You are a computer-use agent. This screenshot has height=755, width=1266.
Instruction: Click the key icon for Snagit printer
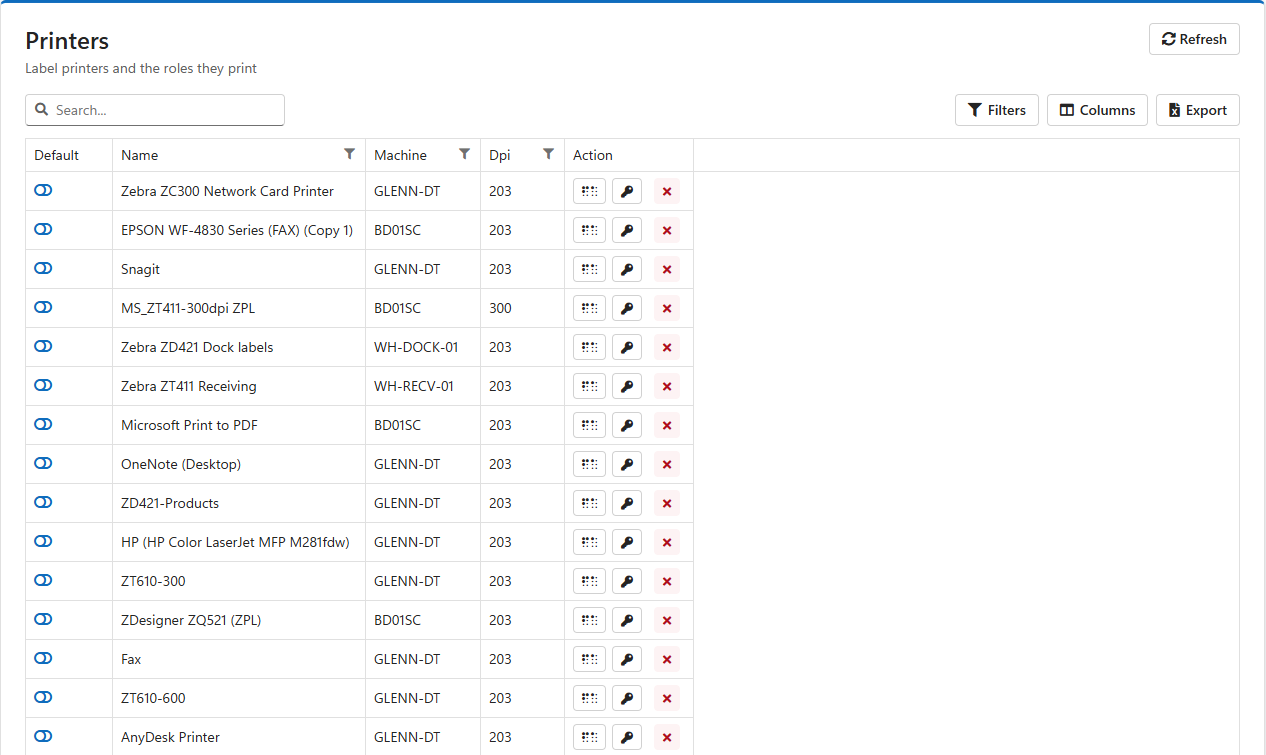click(x=627, y=269)
